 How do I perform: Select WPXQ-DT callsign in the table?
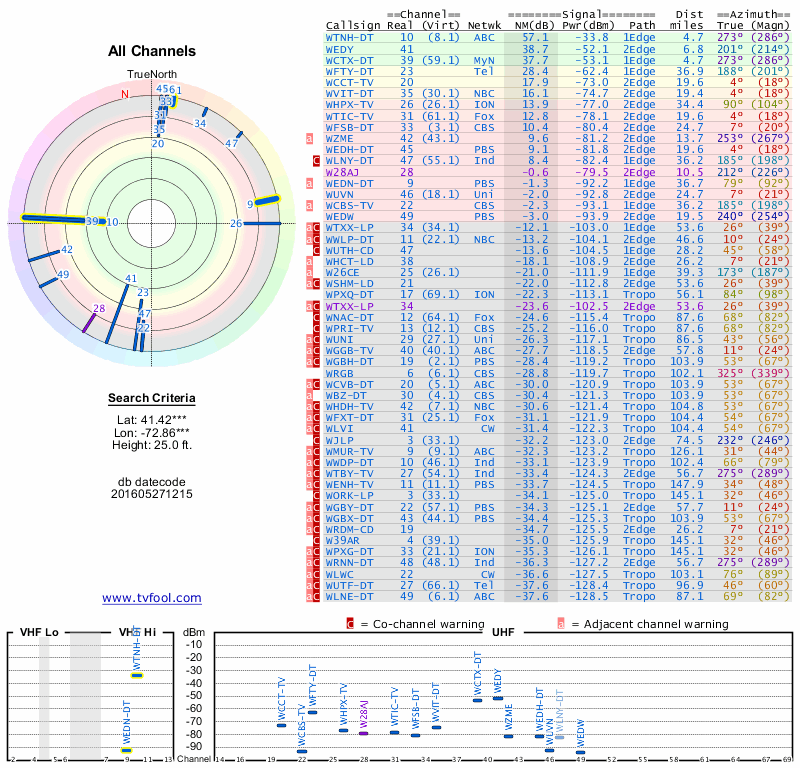[x=349, y=294]
